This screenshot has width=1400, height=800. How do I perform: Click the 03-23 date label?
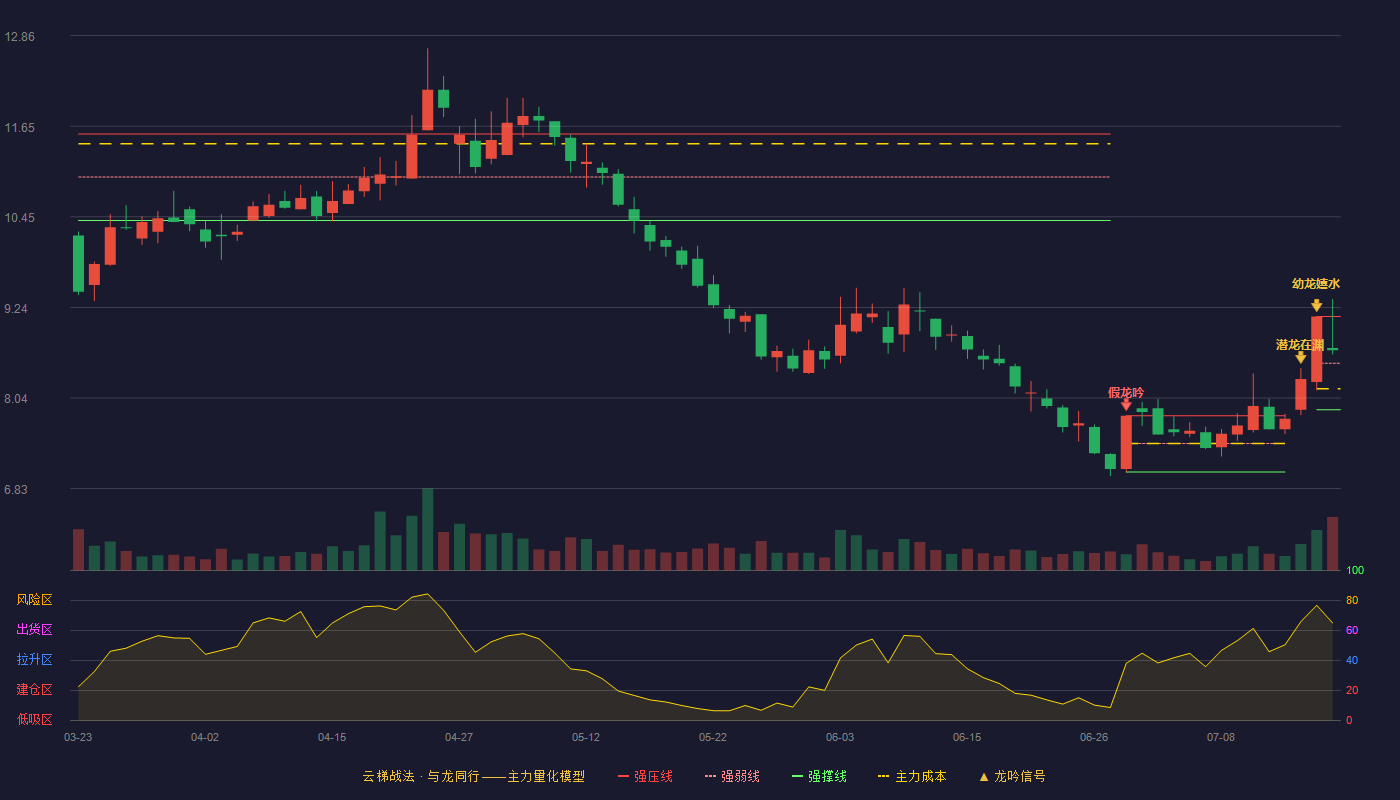click(78, 737)
